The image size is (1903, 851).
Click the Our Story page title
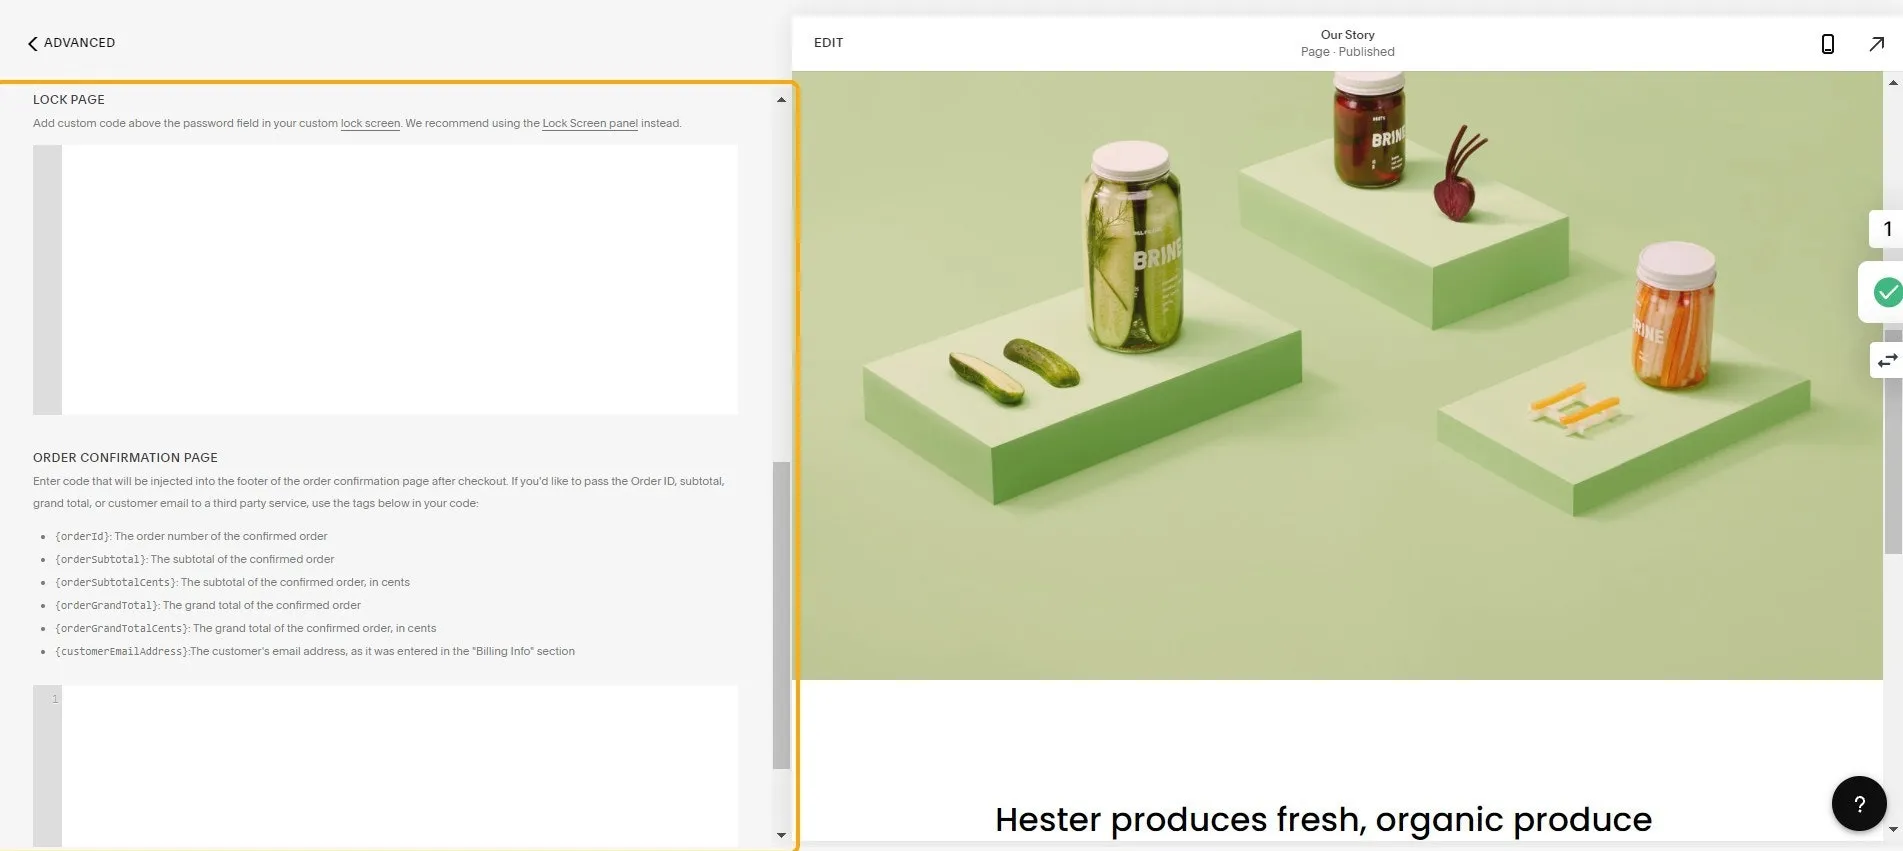tap(1347, 35)
